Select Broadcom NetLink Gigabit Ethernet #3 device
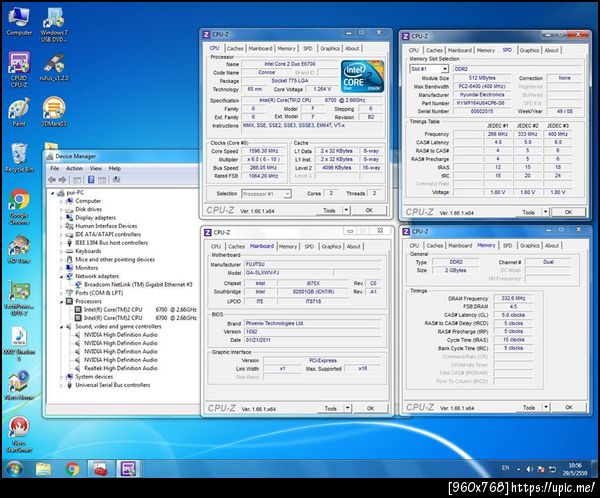 138,284
